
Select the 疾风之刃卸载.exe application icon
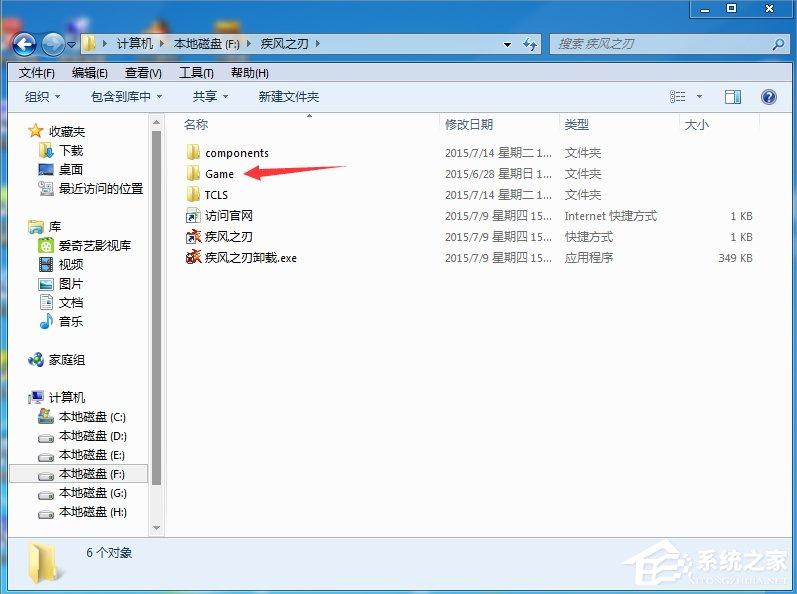tap(193, 258)
